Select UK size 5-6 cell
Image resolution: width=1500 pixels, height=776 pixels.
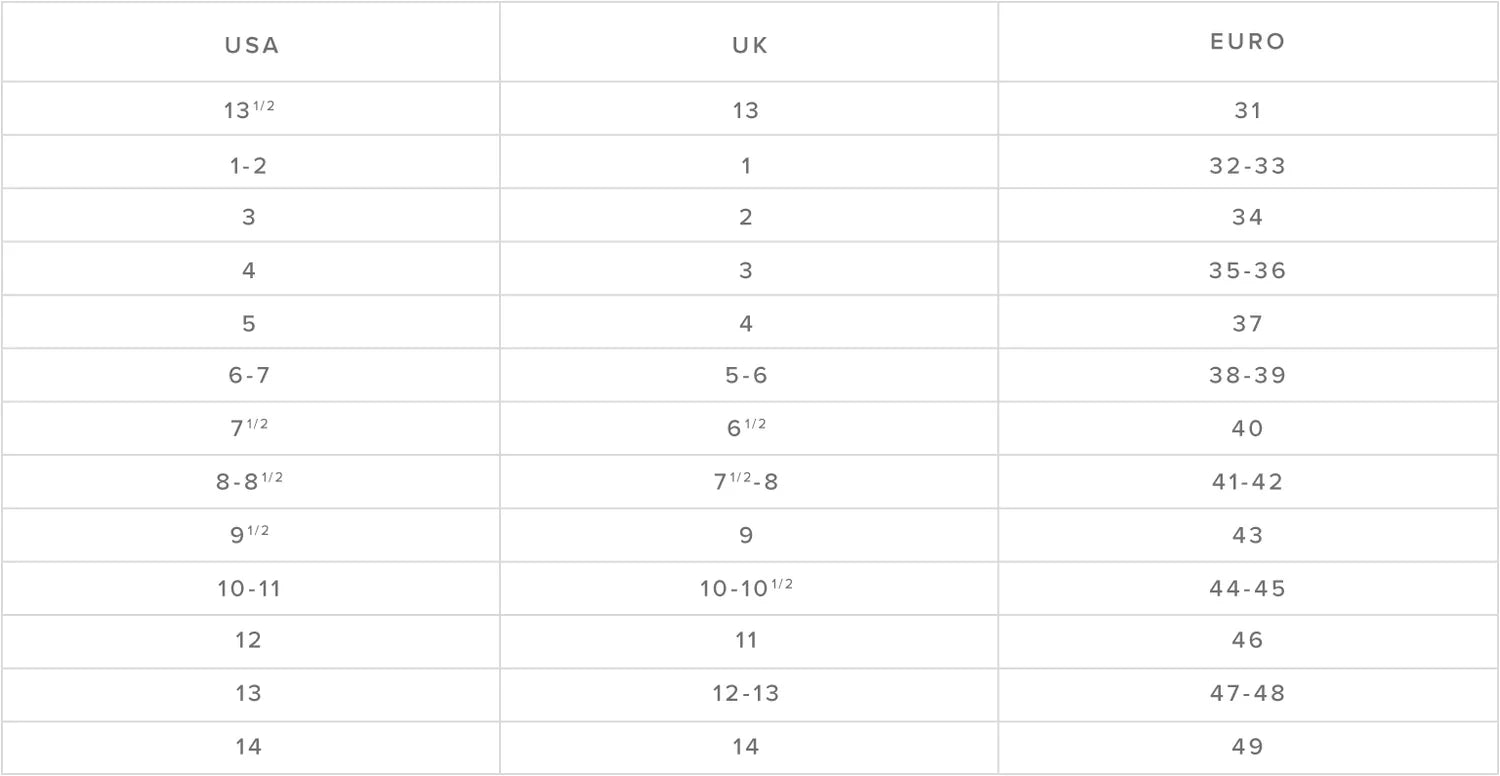[x=747, y=376]
